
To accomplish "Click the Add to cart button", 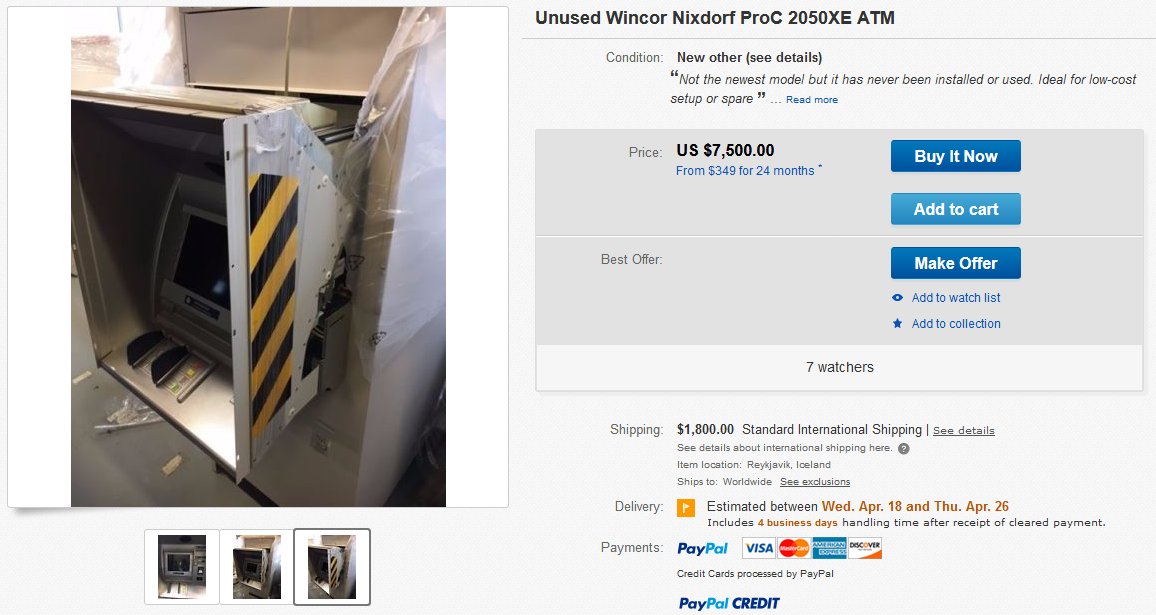I will (955, 209).
